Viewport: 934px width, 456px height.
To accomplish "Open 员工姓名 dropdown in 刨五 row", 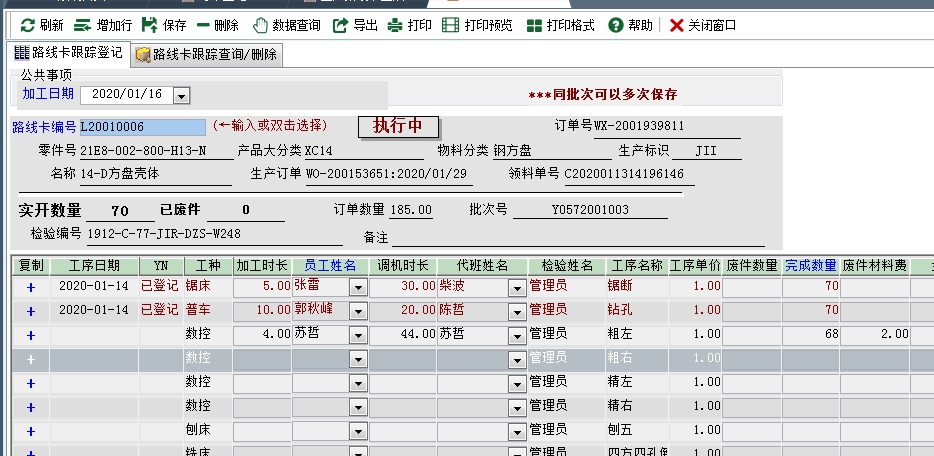I will [x=358, y=432].
